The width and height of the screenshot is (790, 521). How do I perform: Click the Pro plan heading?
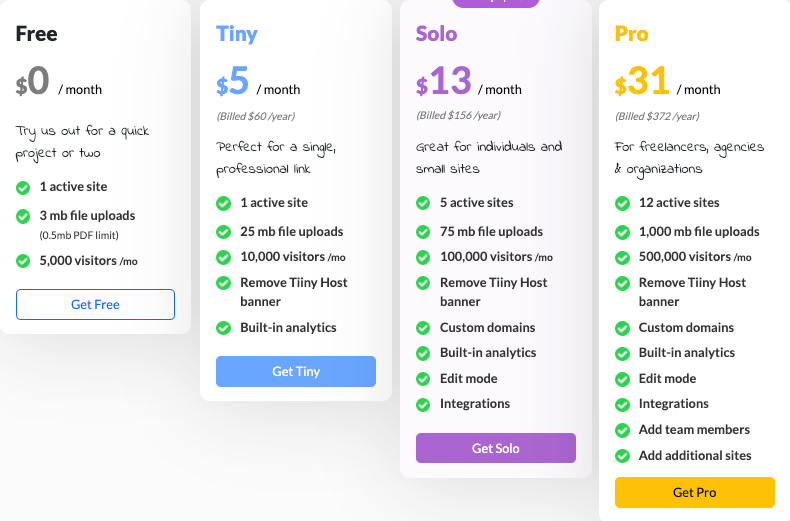point(631,34)
